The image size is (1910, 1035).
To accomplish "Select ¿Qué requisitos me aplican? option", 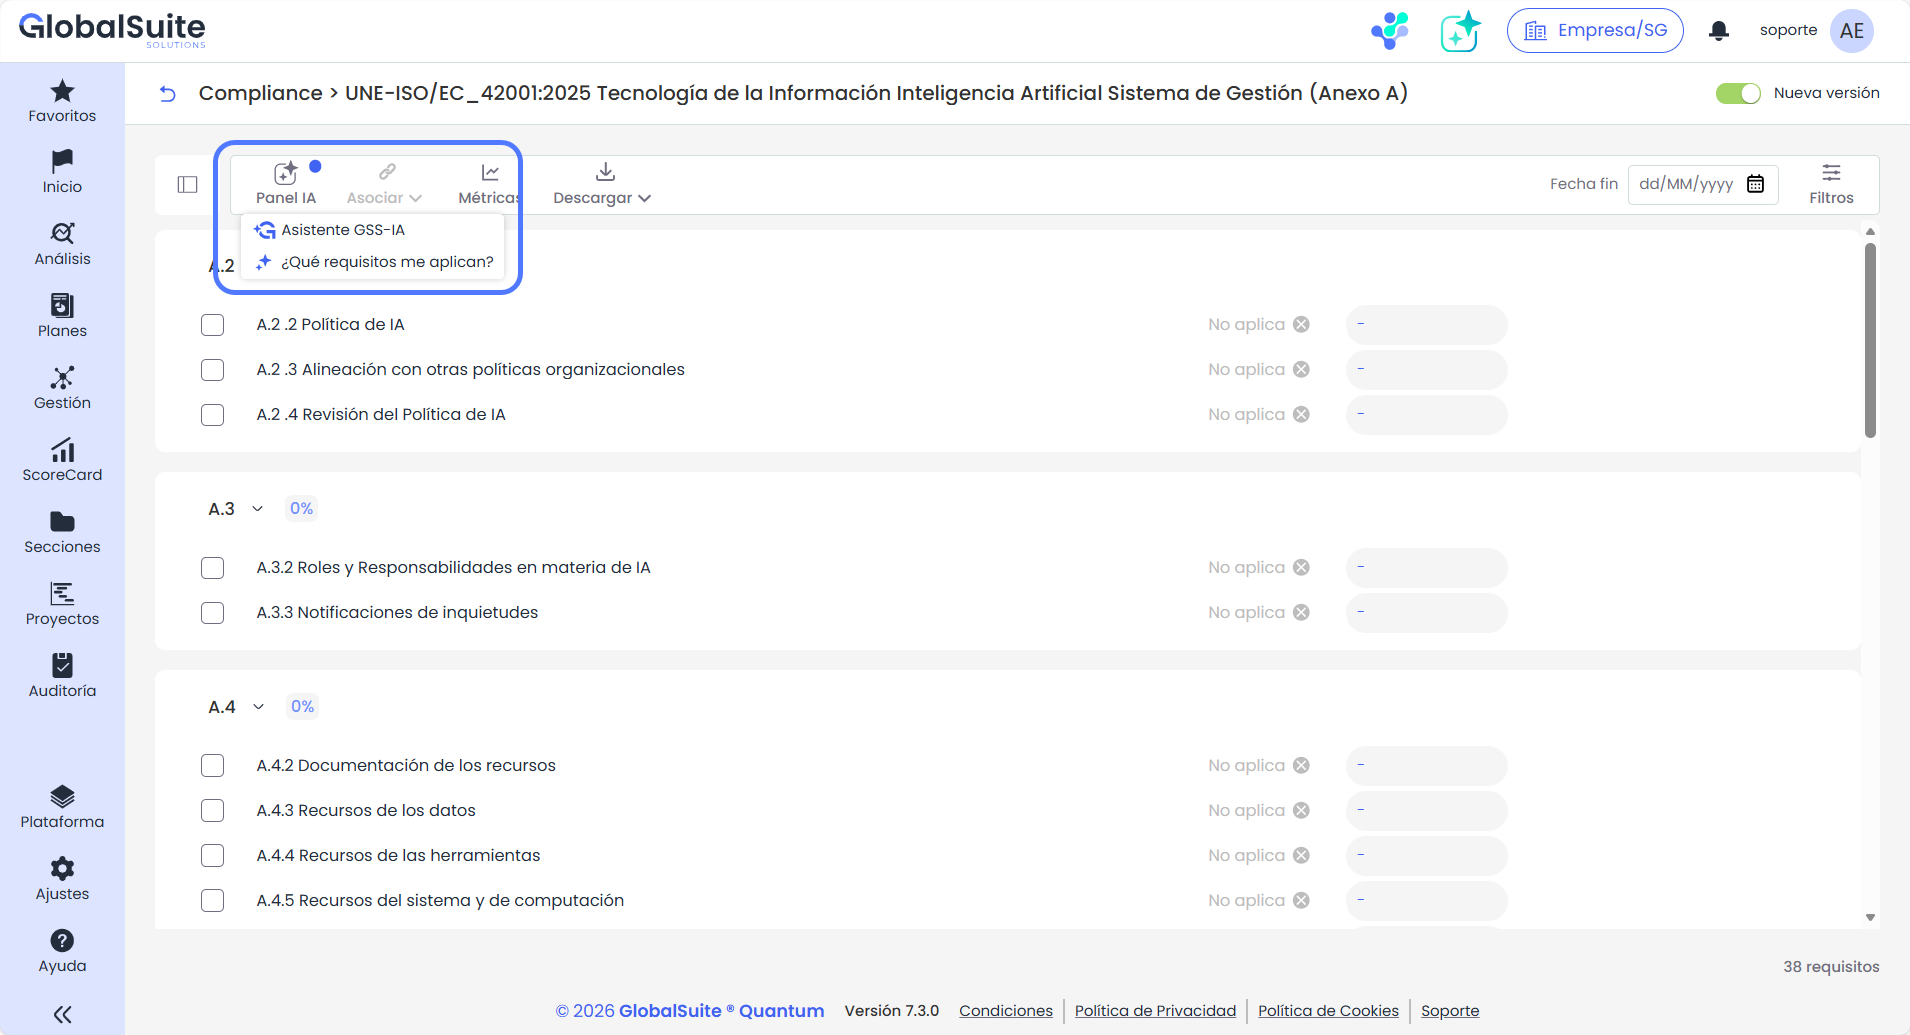I will [x=386, y=262].
